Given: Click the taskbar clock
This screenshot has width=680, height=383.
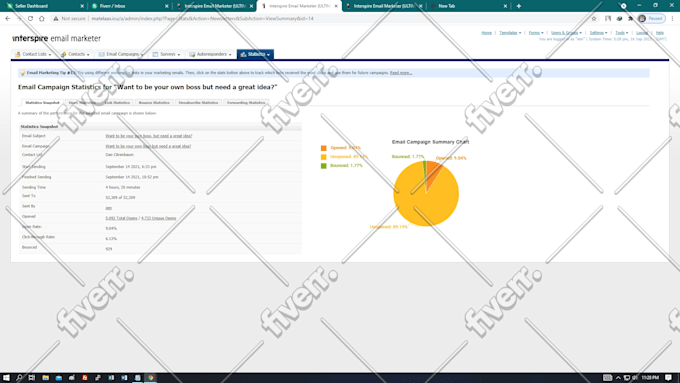Looking at the screenshot, I should [650, 378].
